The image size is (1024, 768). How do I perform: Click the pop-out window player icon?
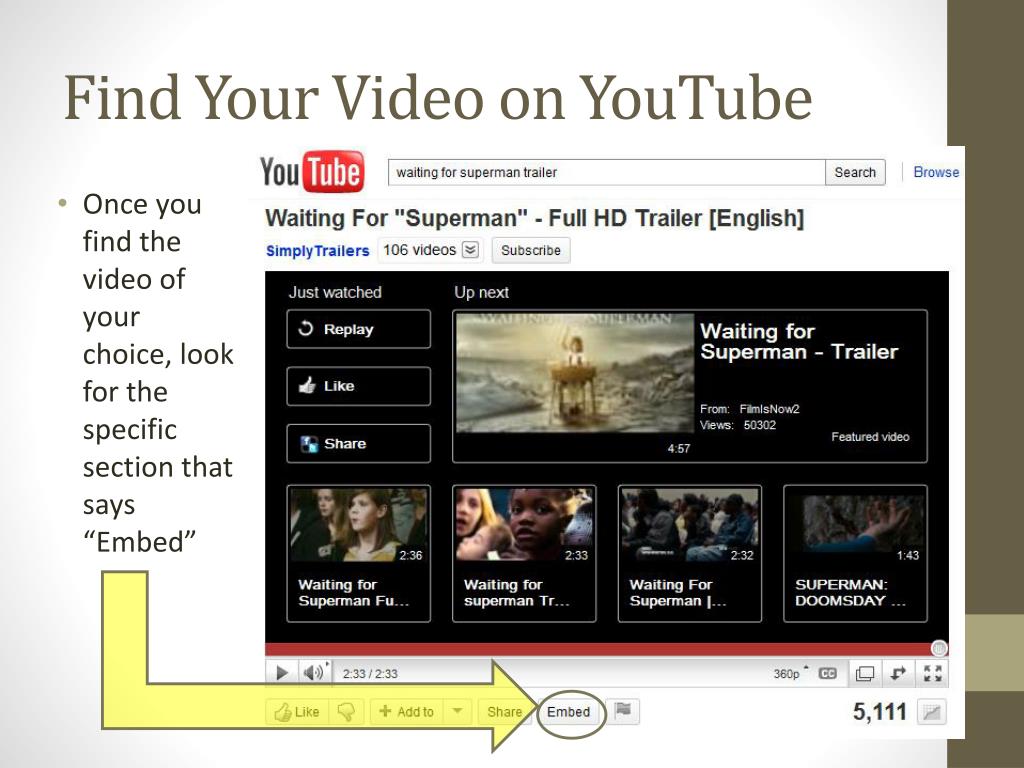tap(865, 673)
